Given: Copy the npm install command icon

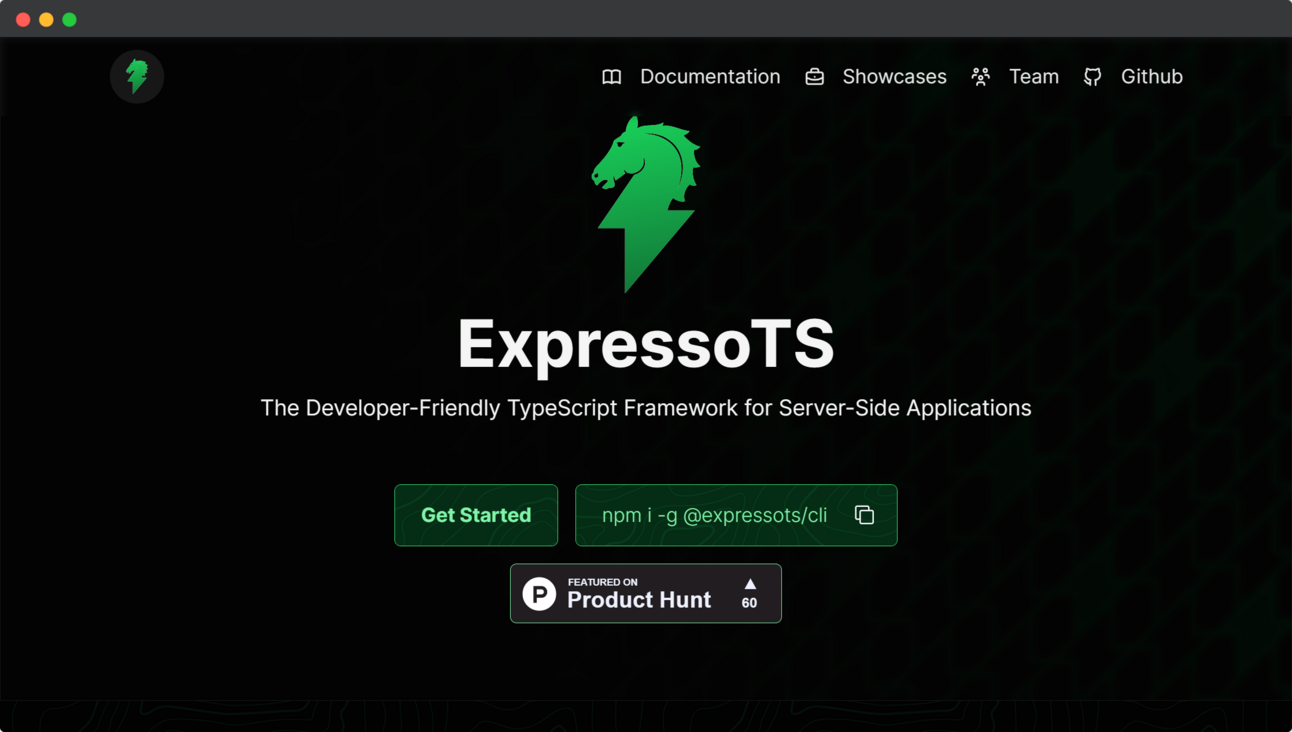Looking at the screenshot, I should pos(865,515).
